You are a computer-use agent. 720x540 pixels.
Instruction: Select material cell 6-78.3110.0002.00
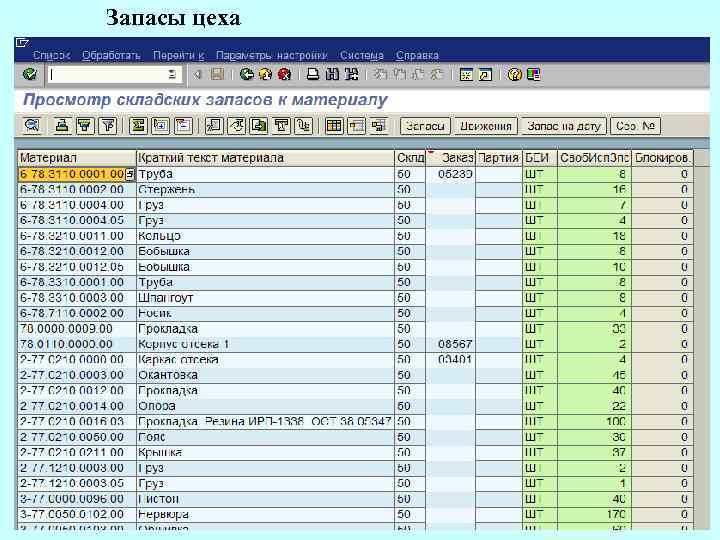[77, 190]
